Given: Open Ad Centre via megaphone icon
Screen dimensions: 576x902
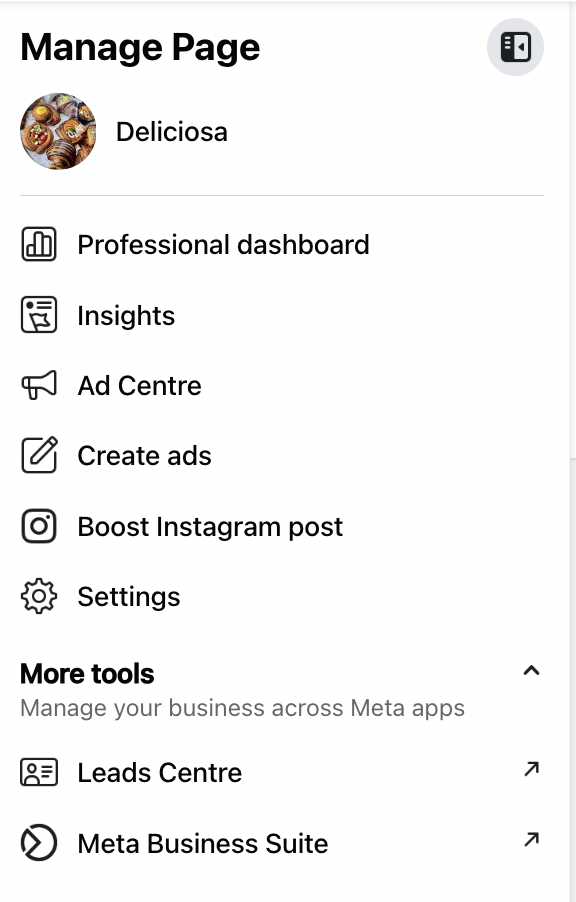Looking at the screenshot, I should point(38,385).
